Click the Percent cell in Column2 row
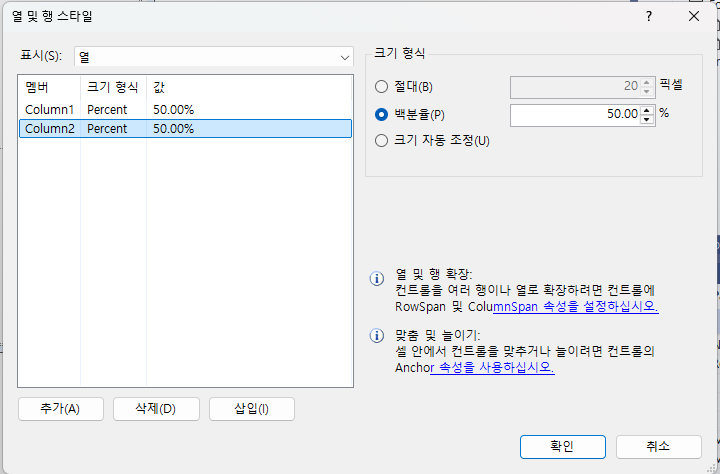 pos(107,129)
